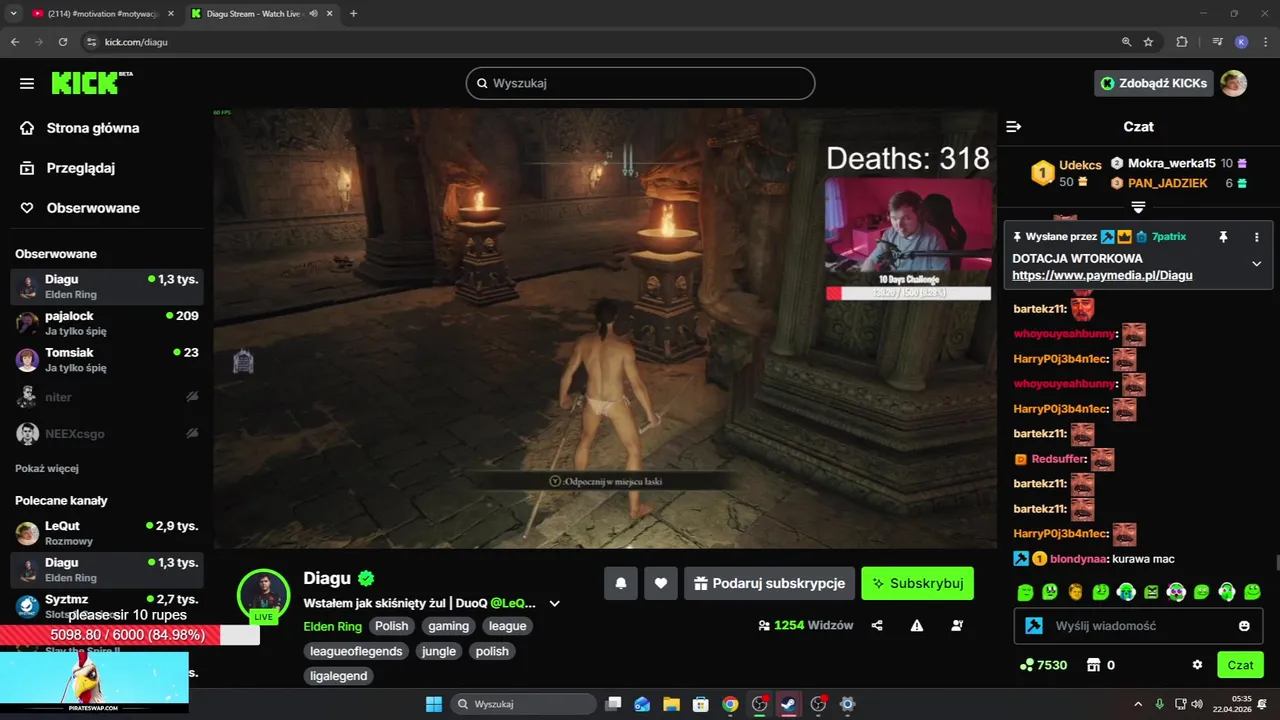Viewport: 1280px width, 720px height.
Task: Click the notification bell for Diagu
Action: tap(621, 583)
